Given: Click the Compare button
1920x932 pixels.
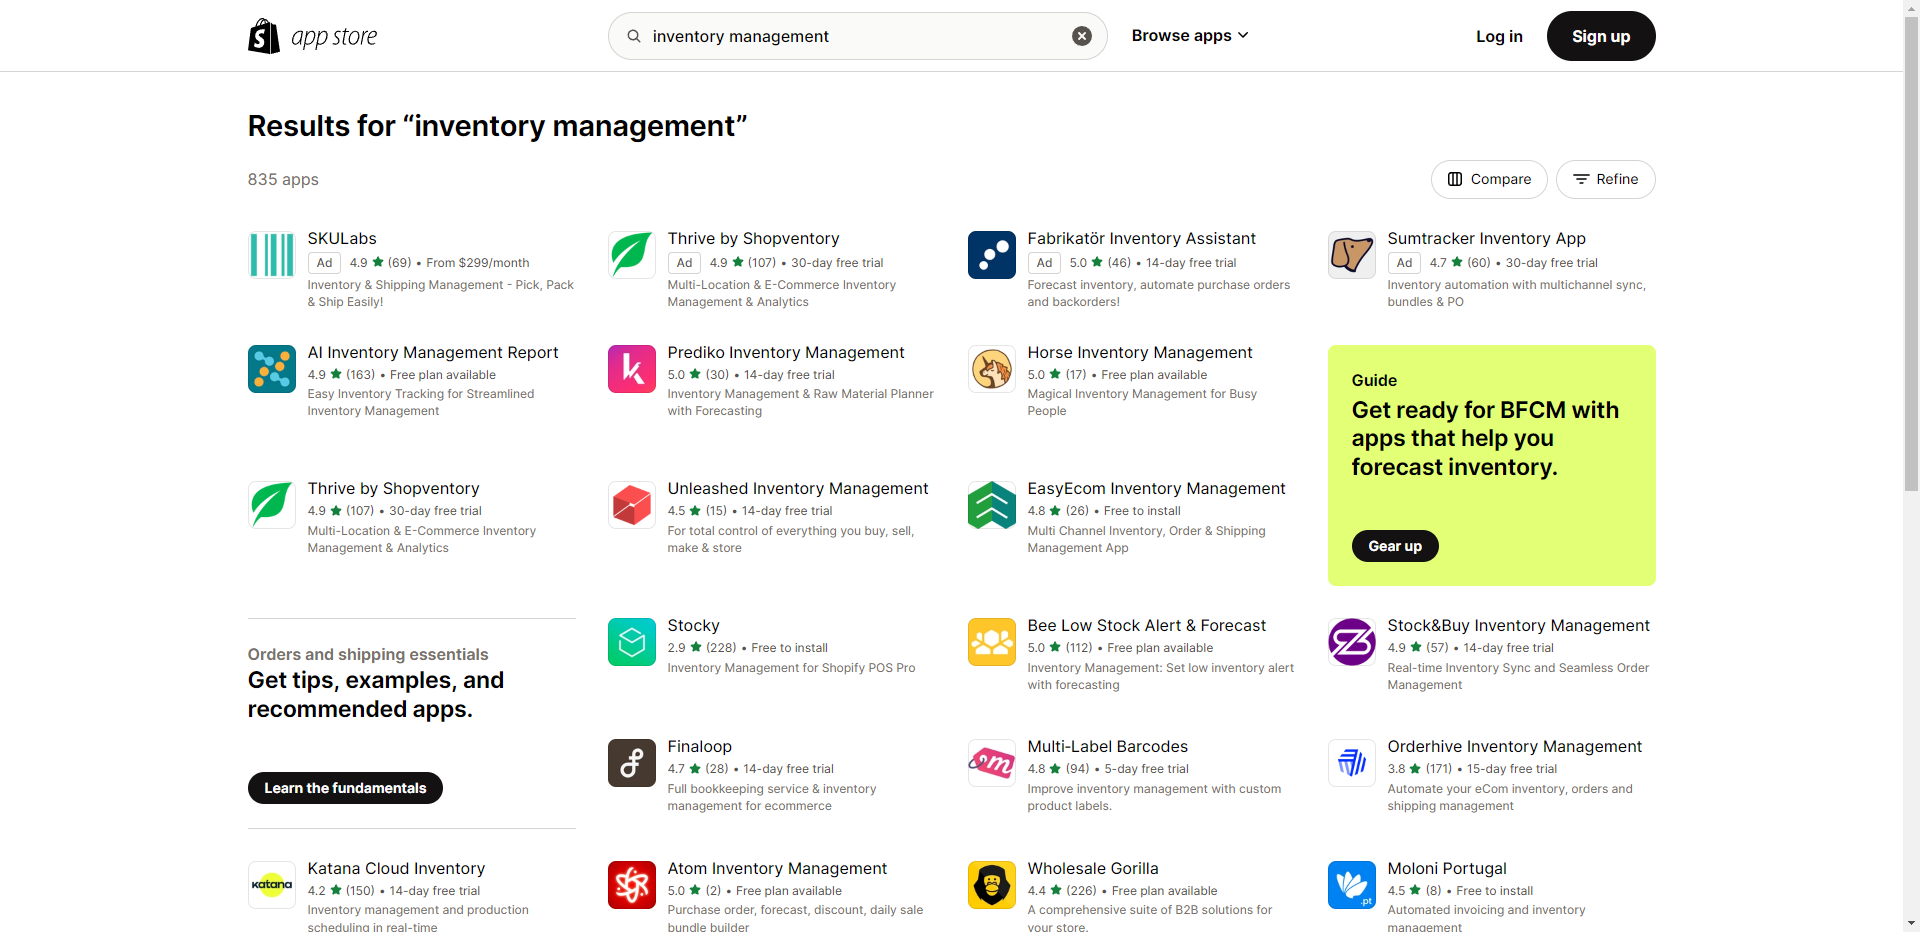Looking at the screenshot, I should [1489, 179].
